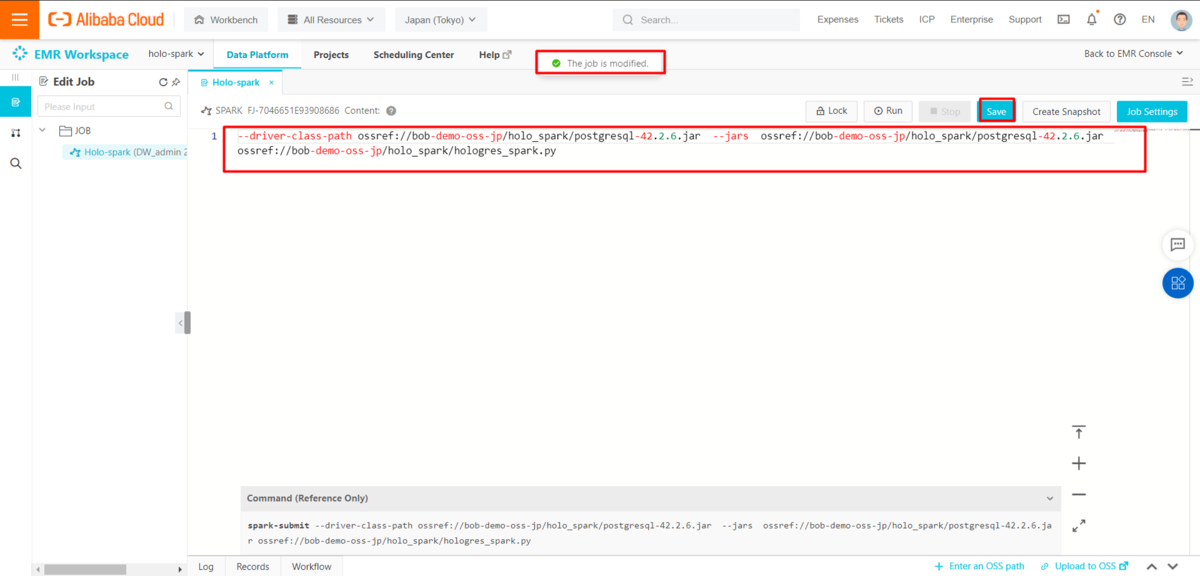Open the help question-mark icon in header
This screenshot has width=1200, height=576.
click(1119, 19)
